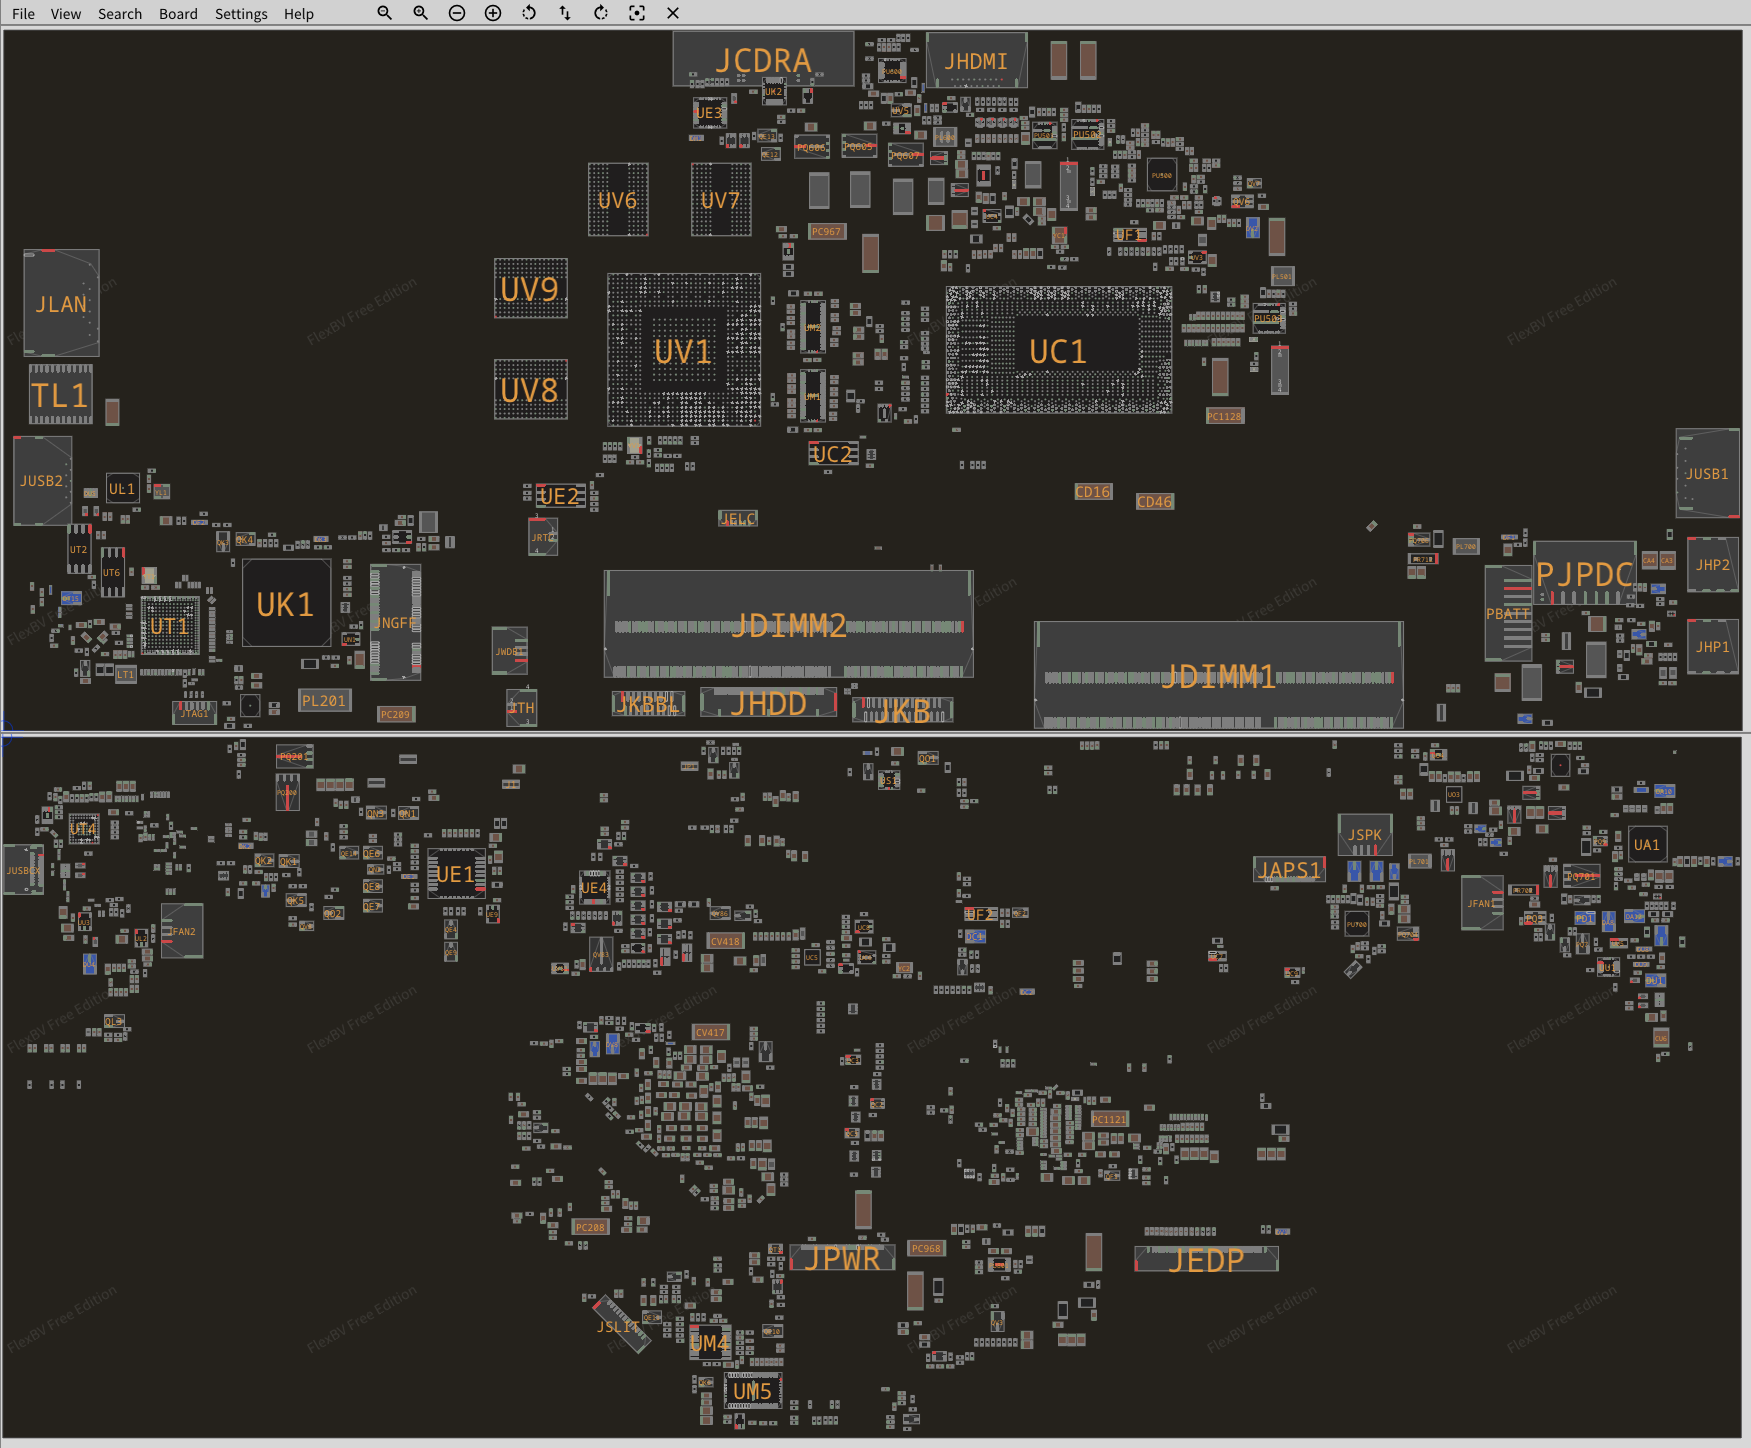Rotate board counter-clockwise using toolbar icon
The width and height of the screenshot is (1751, 1448).
[x=529, y=13]
